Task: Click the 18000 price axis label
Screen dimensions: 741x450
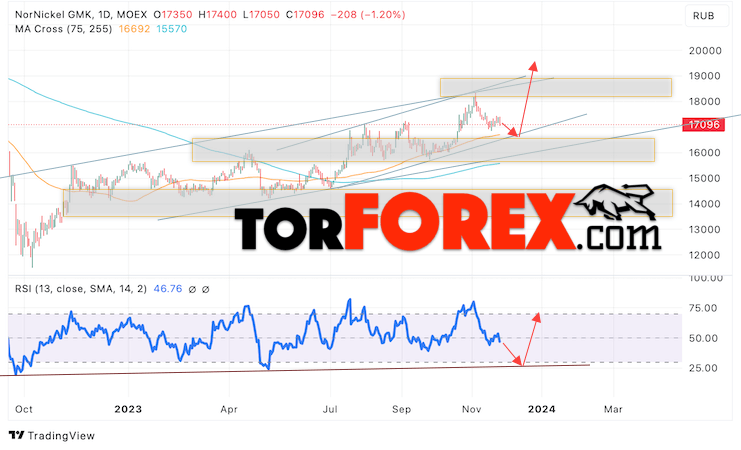Action: tap(705, 102)
